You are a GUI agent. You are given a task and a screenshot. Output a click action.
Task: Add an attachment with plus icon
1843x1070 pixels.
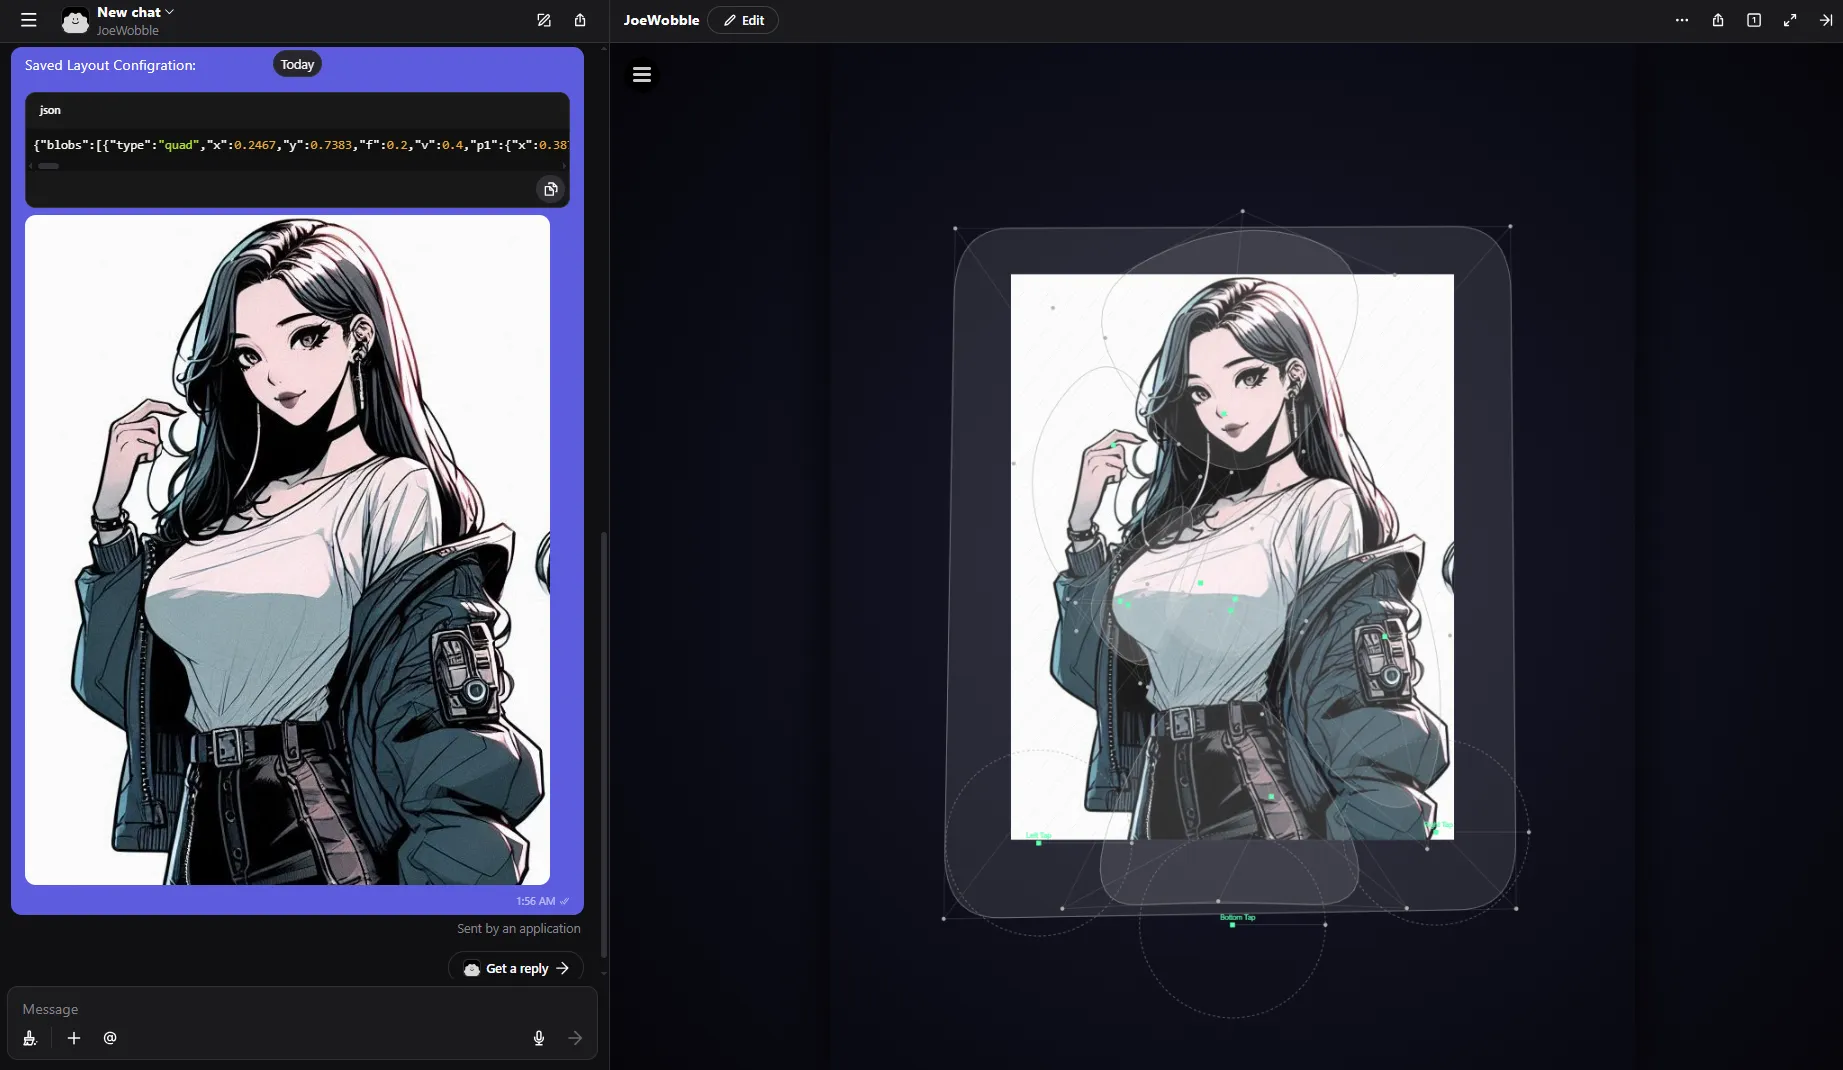[74, 1038]
